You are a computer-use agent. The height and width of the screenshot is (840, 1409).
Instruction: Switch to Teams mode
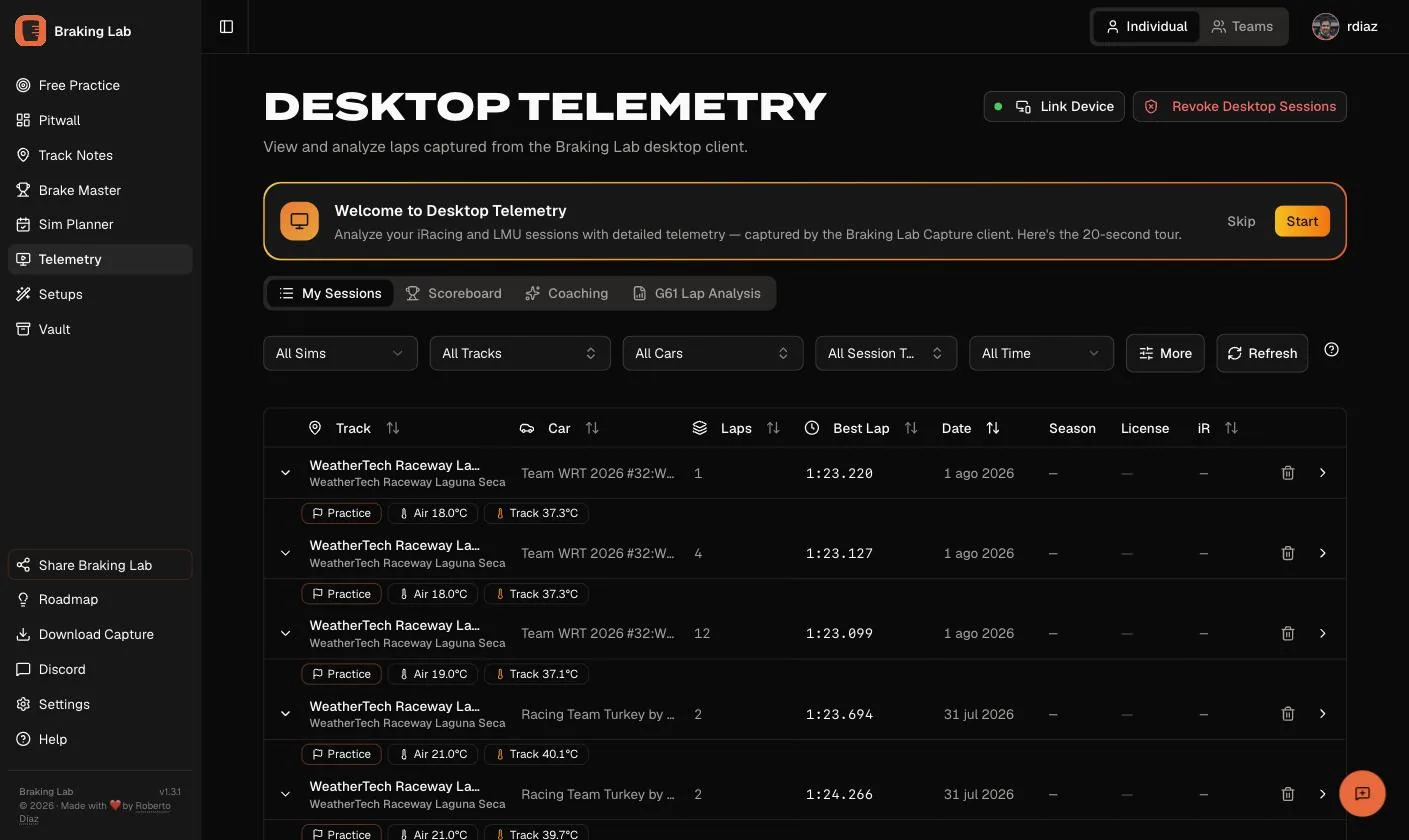click(x=1242, y=27)
